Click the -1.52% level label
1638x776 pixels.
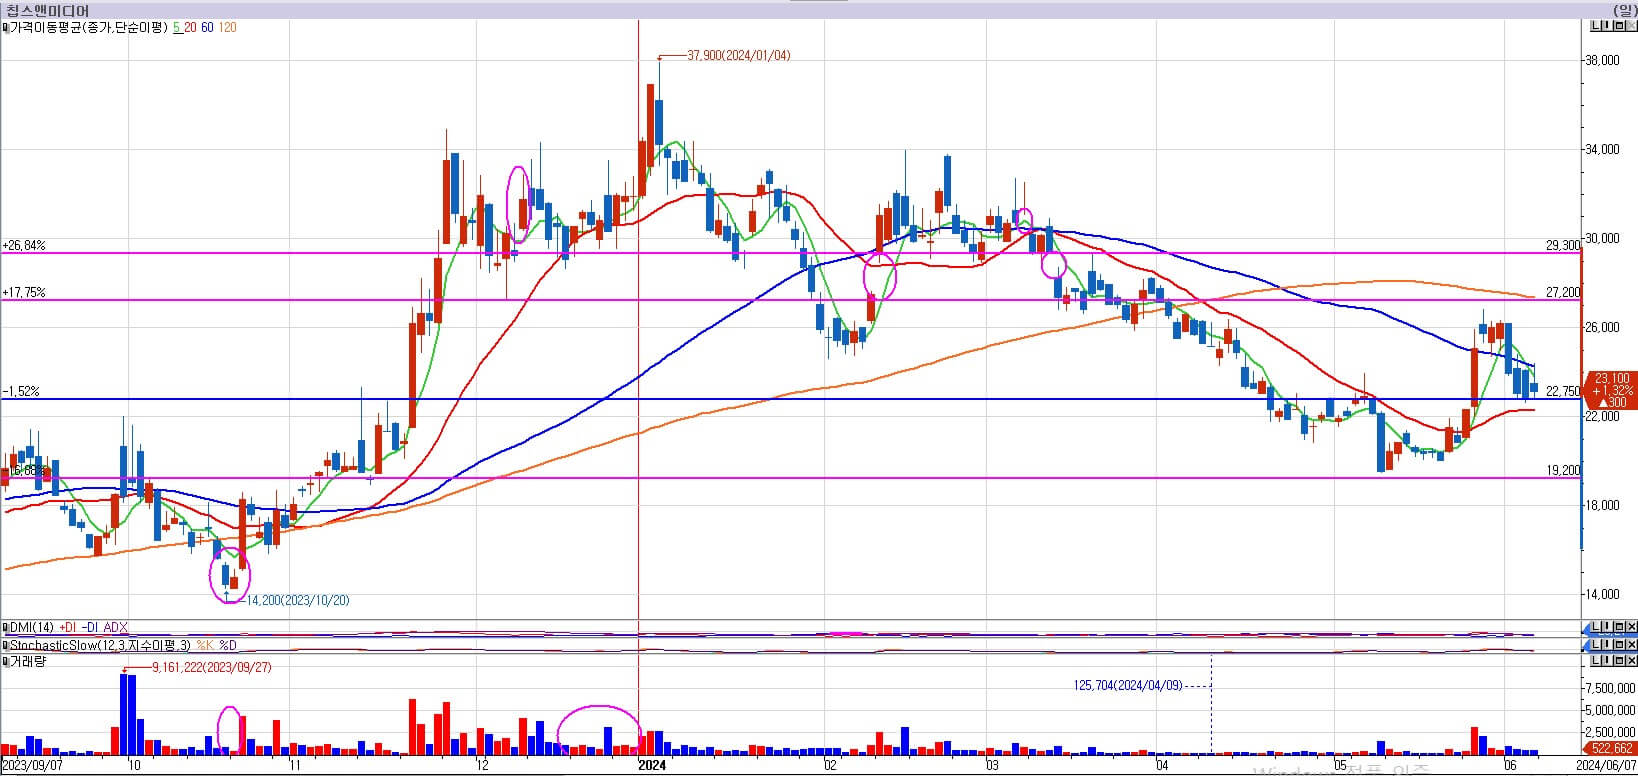[21, 392]
